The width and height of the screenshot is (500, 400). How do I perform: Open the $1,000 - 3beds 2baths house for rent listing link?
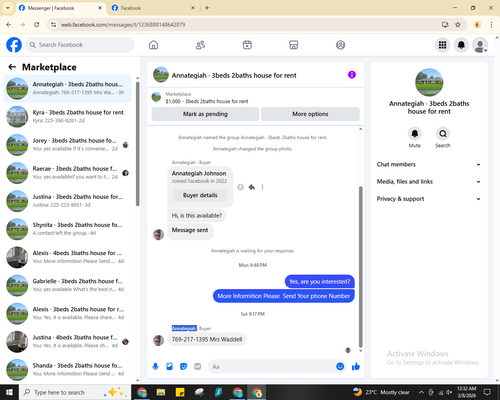pyautogui.click(x=207, y=101)
